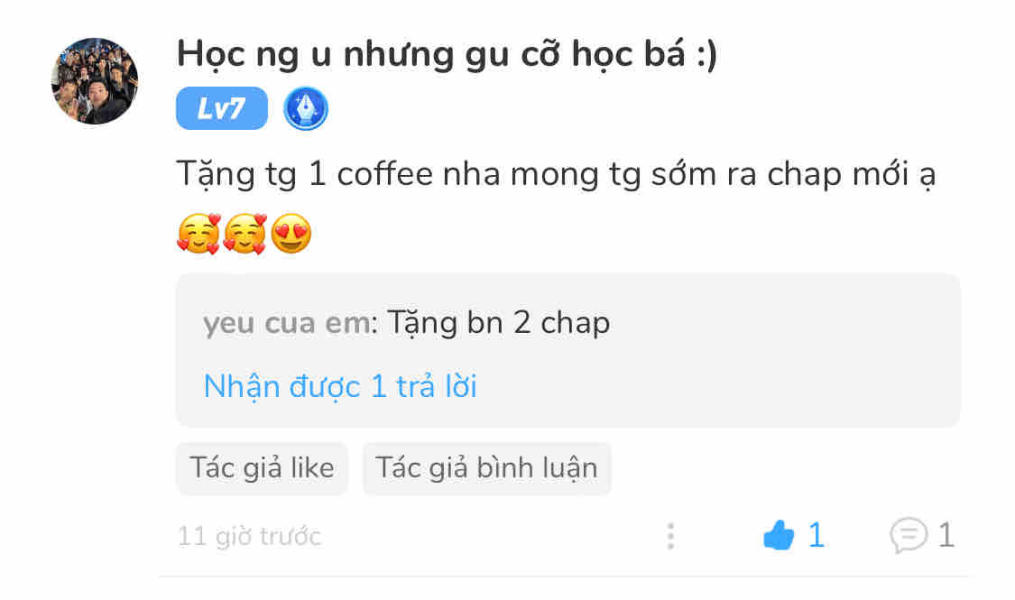Click the Lv7 level badge
The height and width of the screenshot is (600, 1015).
[222, 108]
